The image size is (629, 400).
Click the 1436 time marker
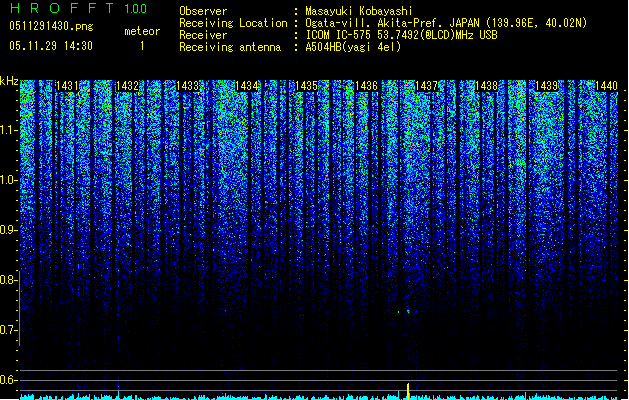point(367,86)
